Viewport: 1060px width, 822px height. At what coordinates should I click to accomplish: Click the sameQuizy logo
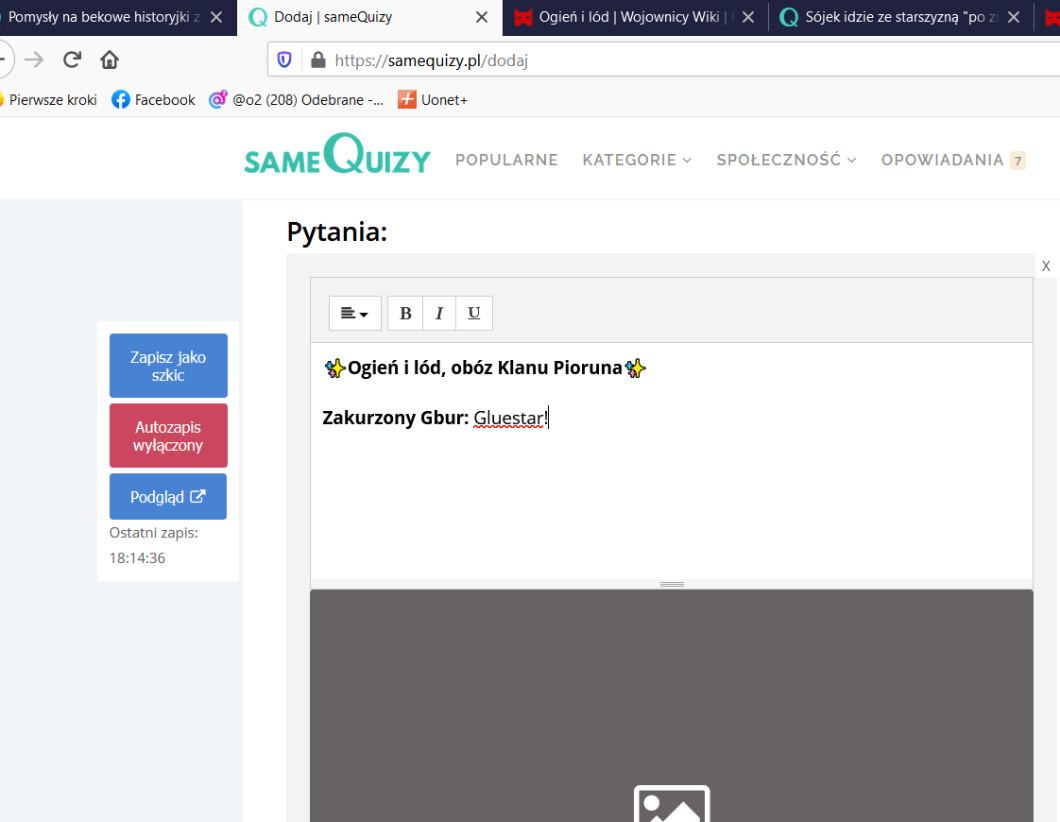point(337,158)
